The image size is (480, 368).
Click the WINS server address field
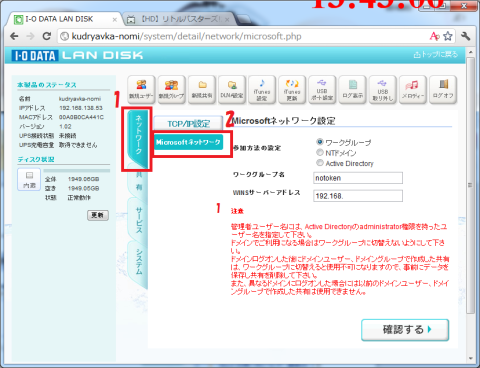pos(358,196)
